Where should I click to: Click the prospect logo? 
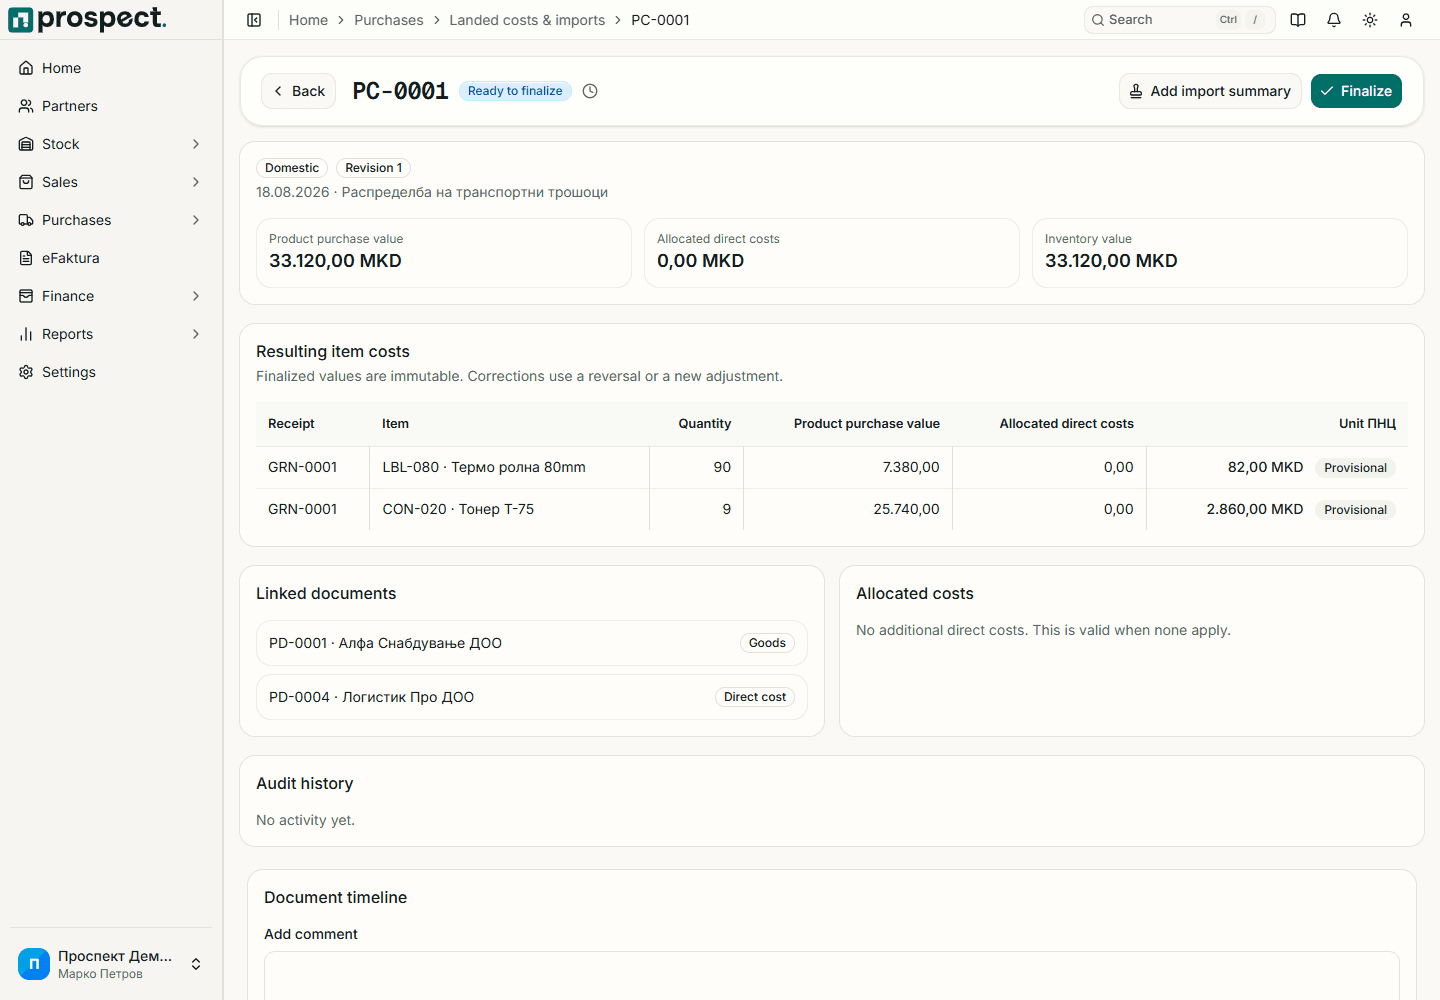87,19
